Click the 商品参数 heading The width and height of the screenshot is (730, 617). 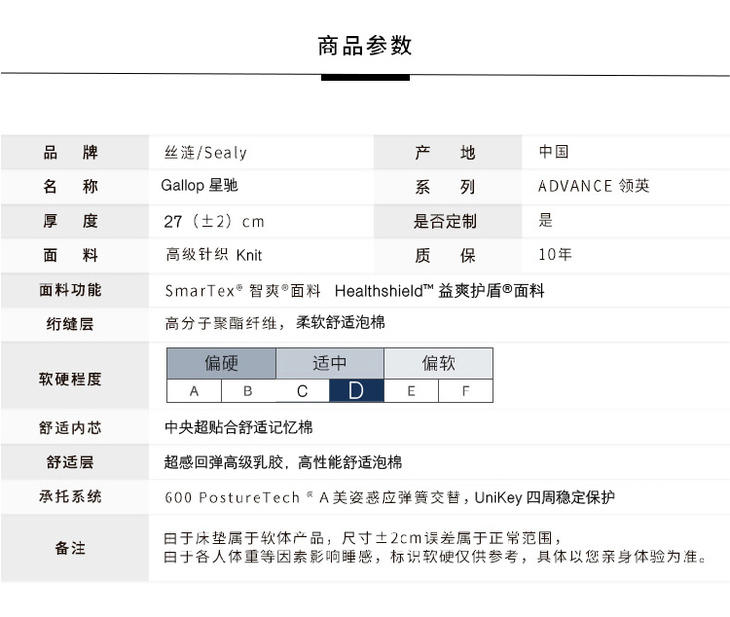pos(365,46)
